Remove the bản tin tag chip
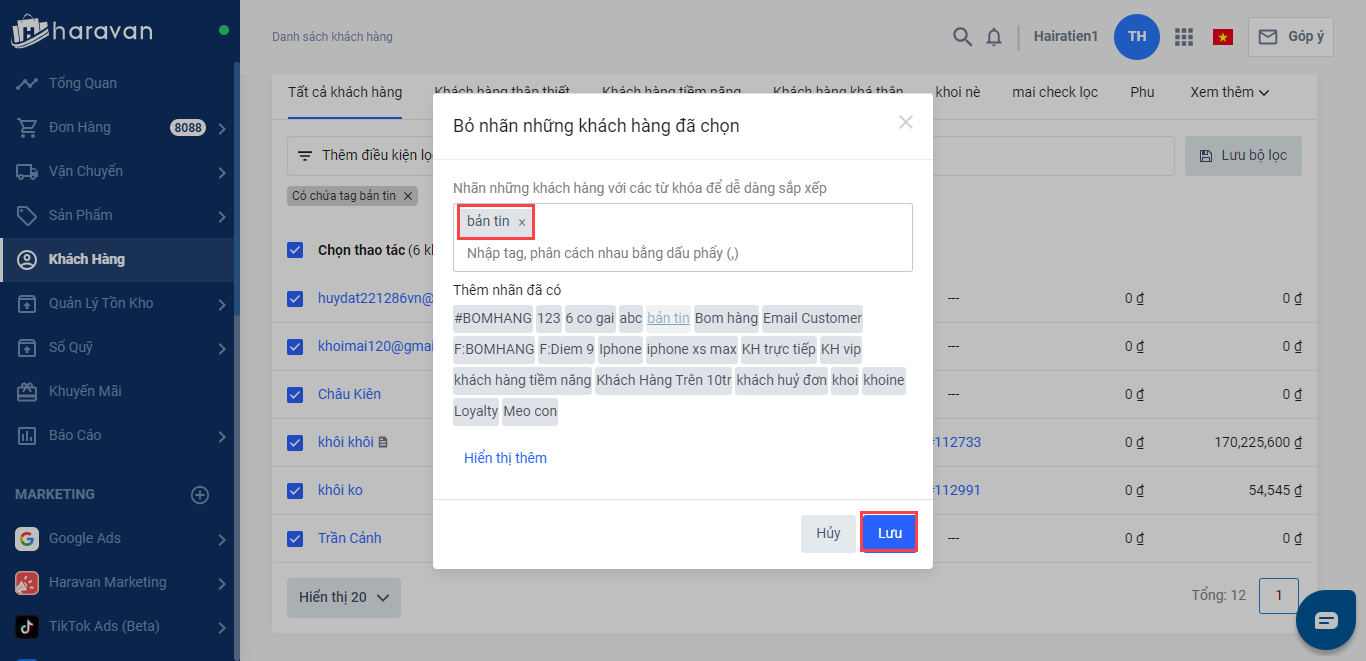The image size is (1366, 661). [522, 222]
